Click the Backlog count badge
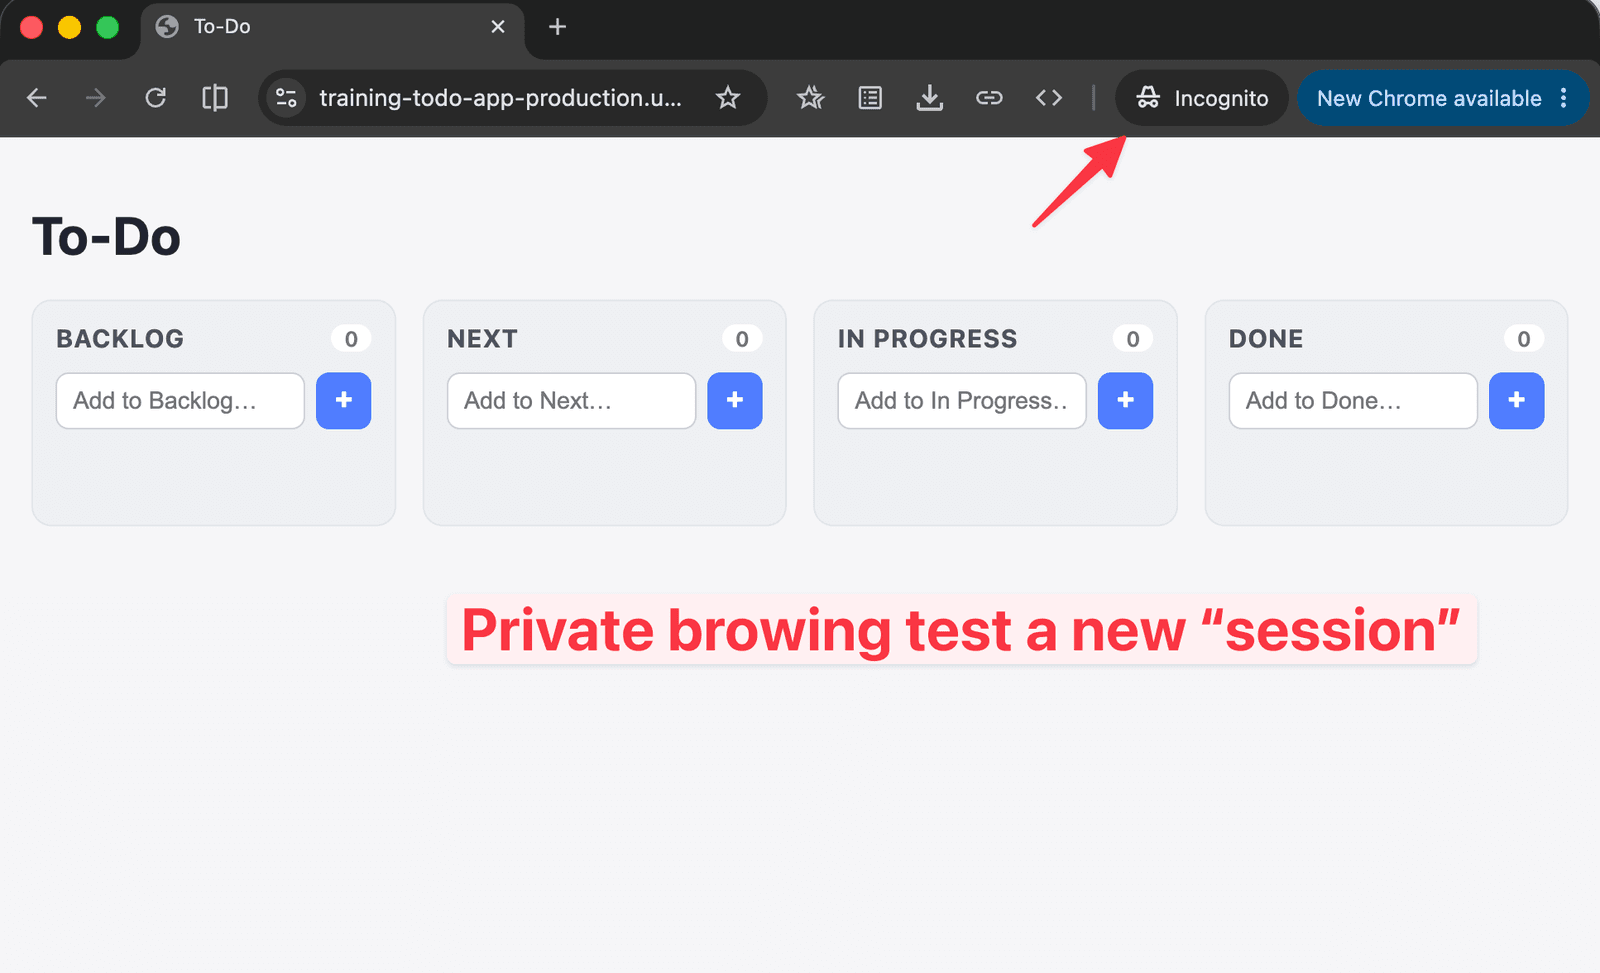 tap(351, 339)
